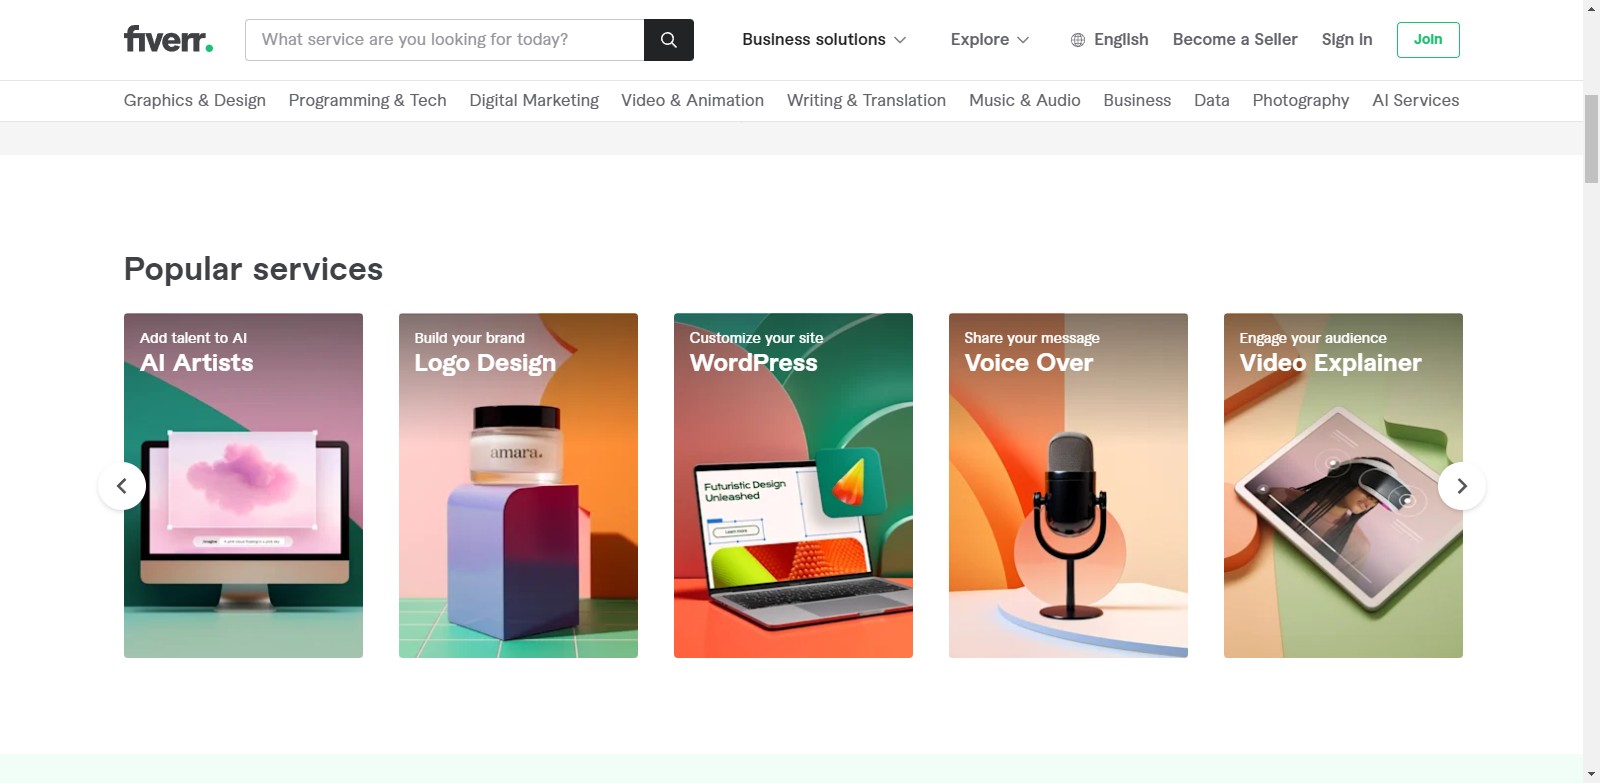This screenshot has height=783, width=1600.
Task: Expand the Business solutions dropdown
Action: point(823,40)
